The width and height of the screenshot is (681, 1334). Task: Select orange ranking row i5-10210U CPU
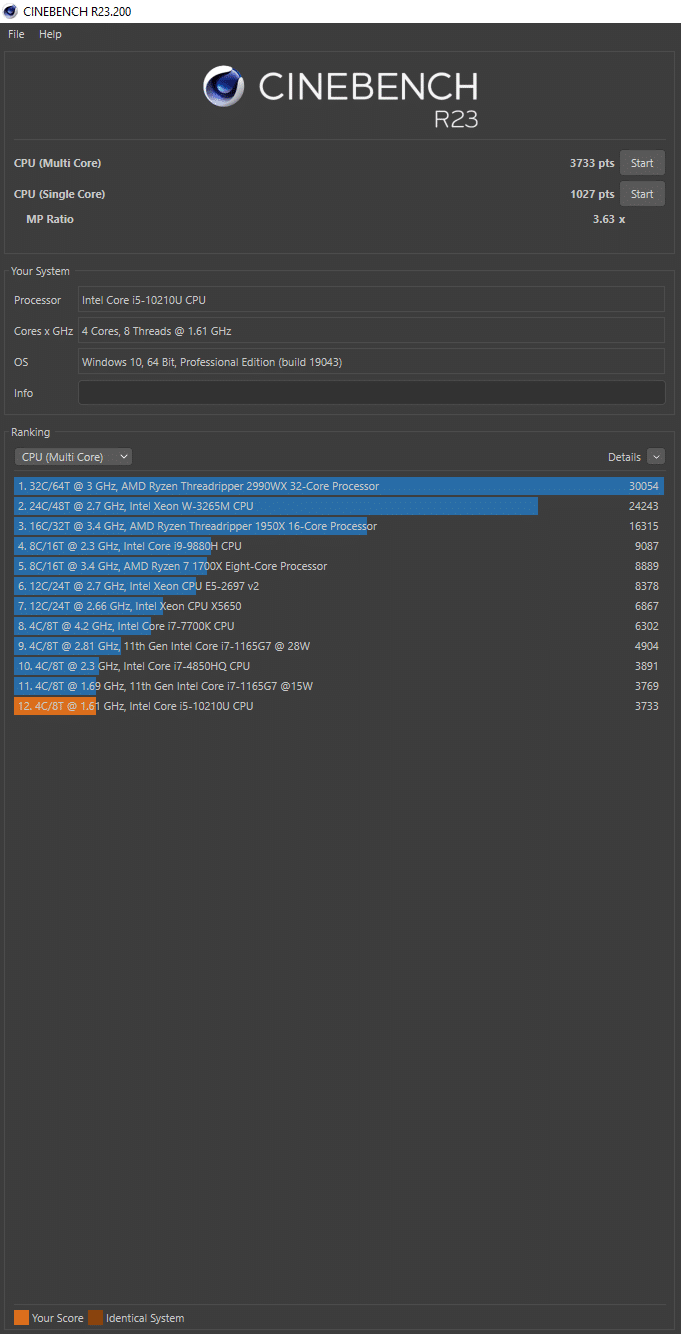click(x=339, y=706)
